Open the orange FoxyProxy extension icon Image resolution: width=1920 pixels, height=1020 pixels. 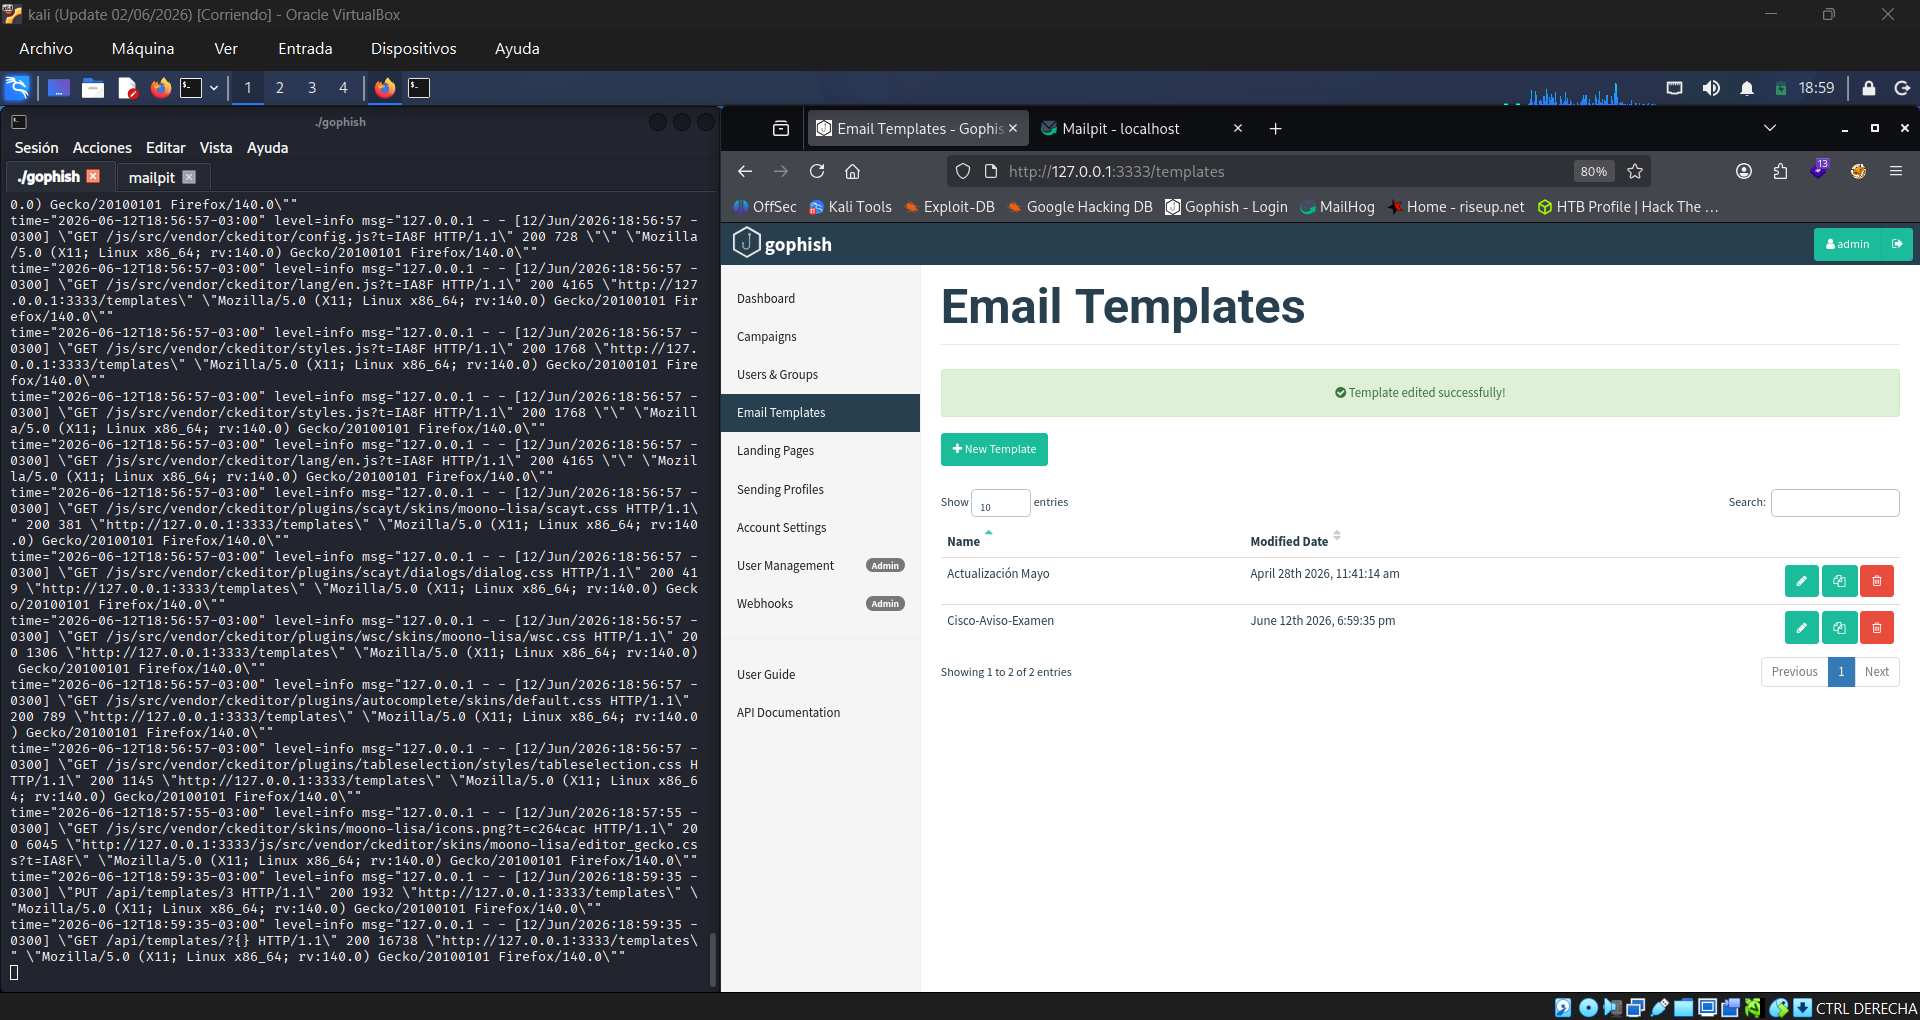tap(1858, 171)
